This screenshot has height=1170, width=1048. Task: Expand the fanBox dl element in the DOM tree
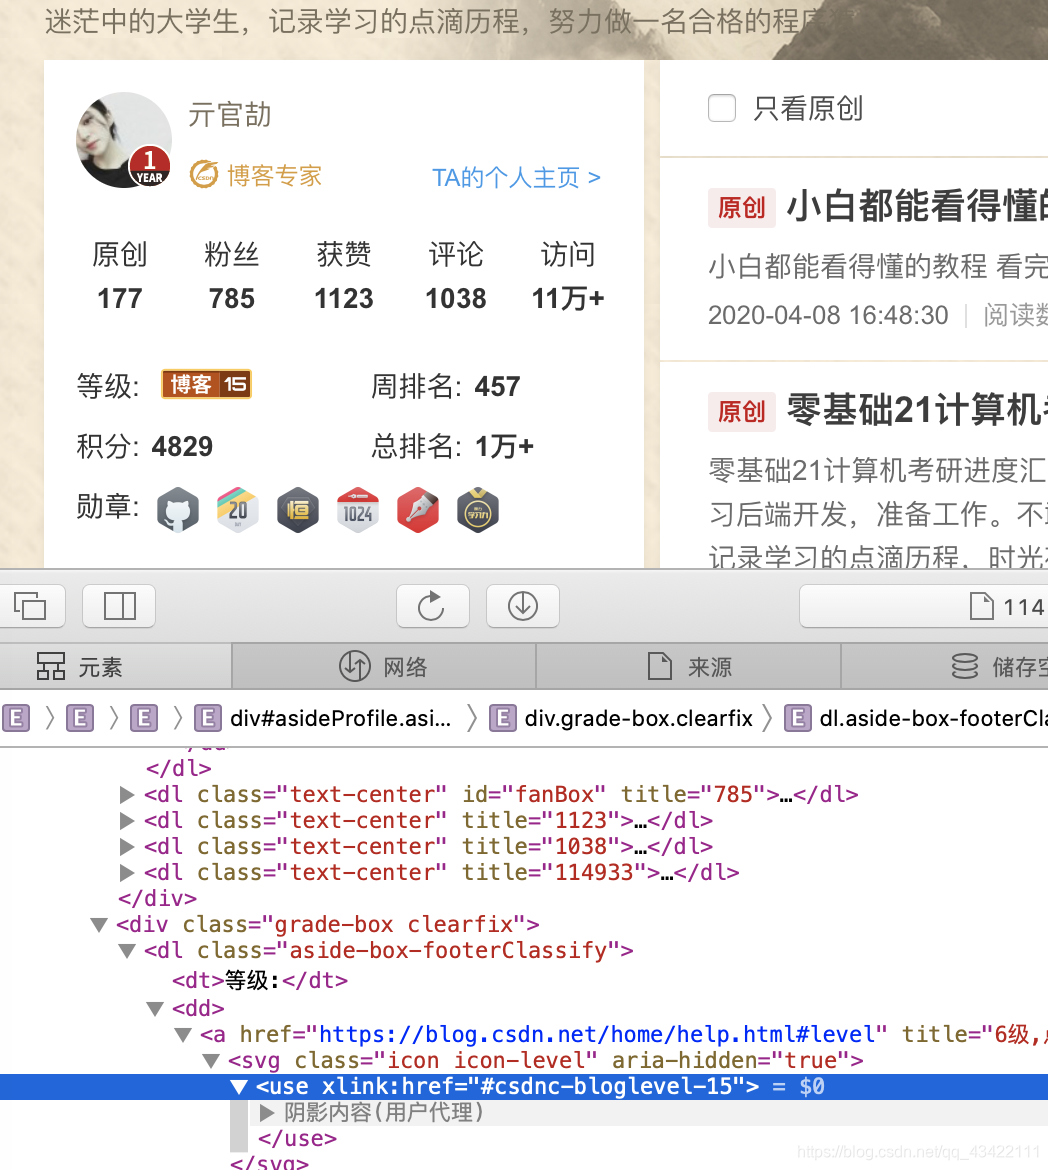click(x=127, y=794)
